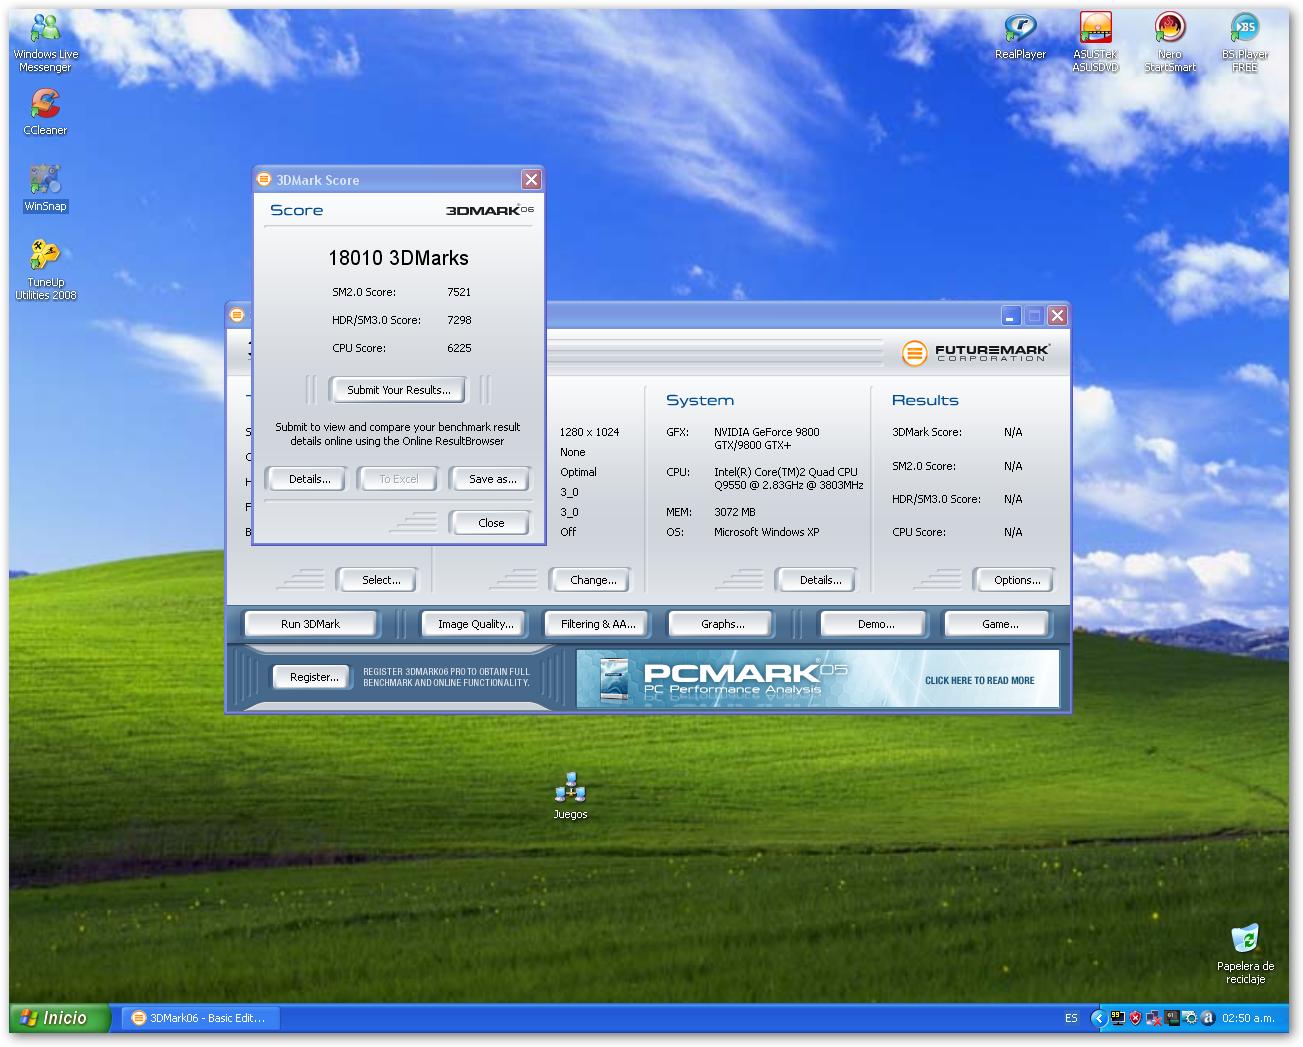The height and width of the screenshot is (1047, 1303).
Task: Open the Inicio start menu
Action: click(55, 1018)
